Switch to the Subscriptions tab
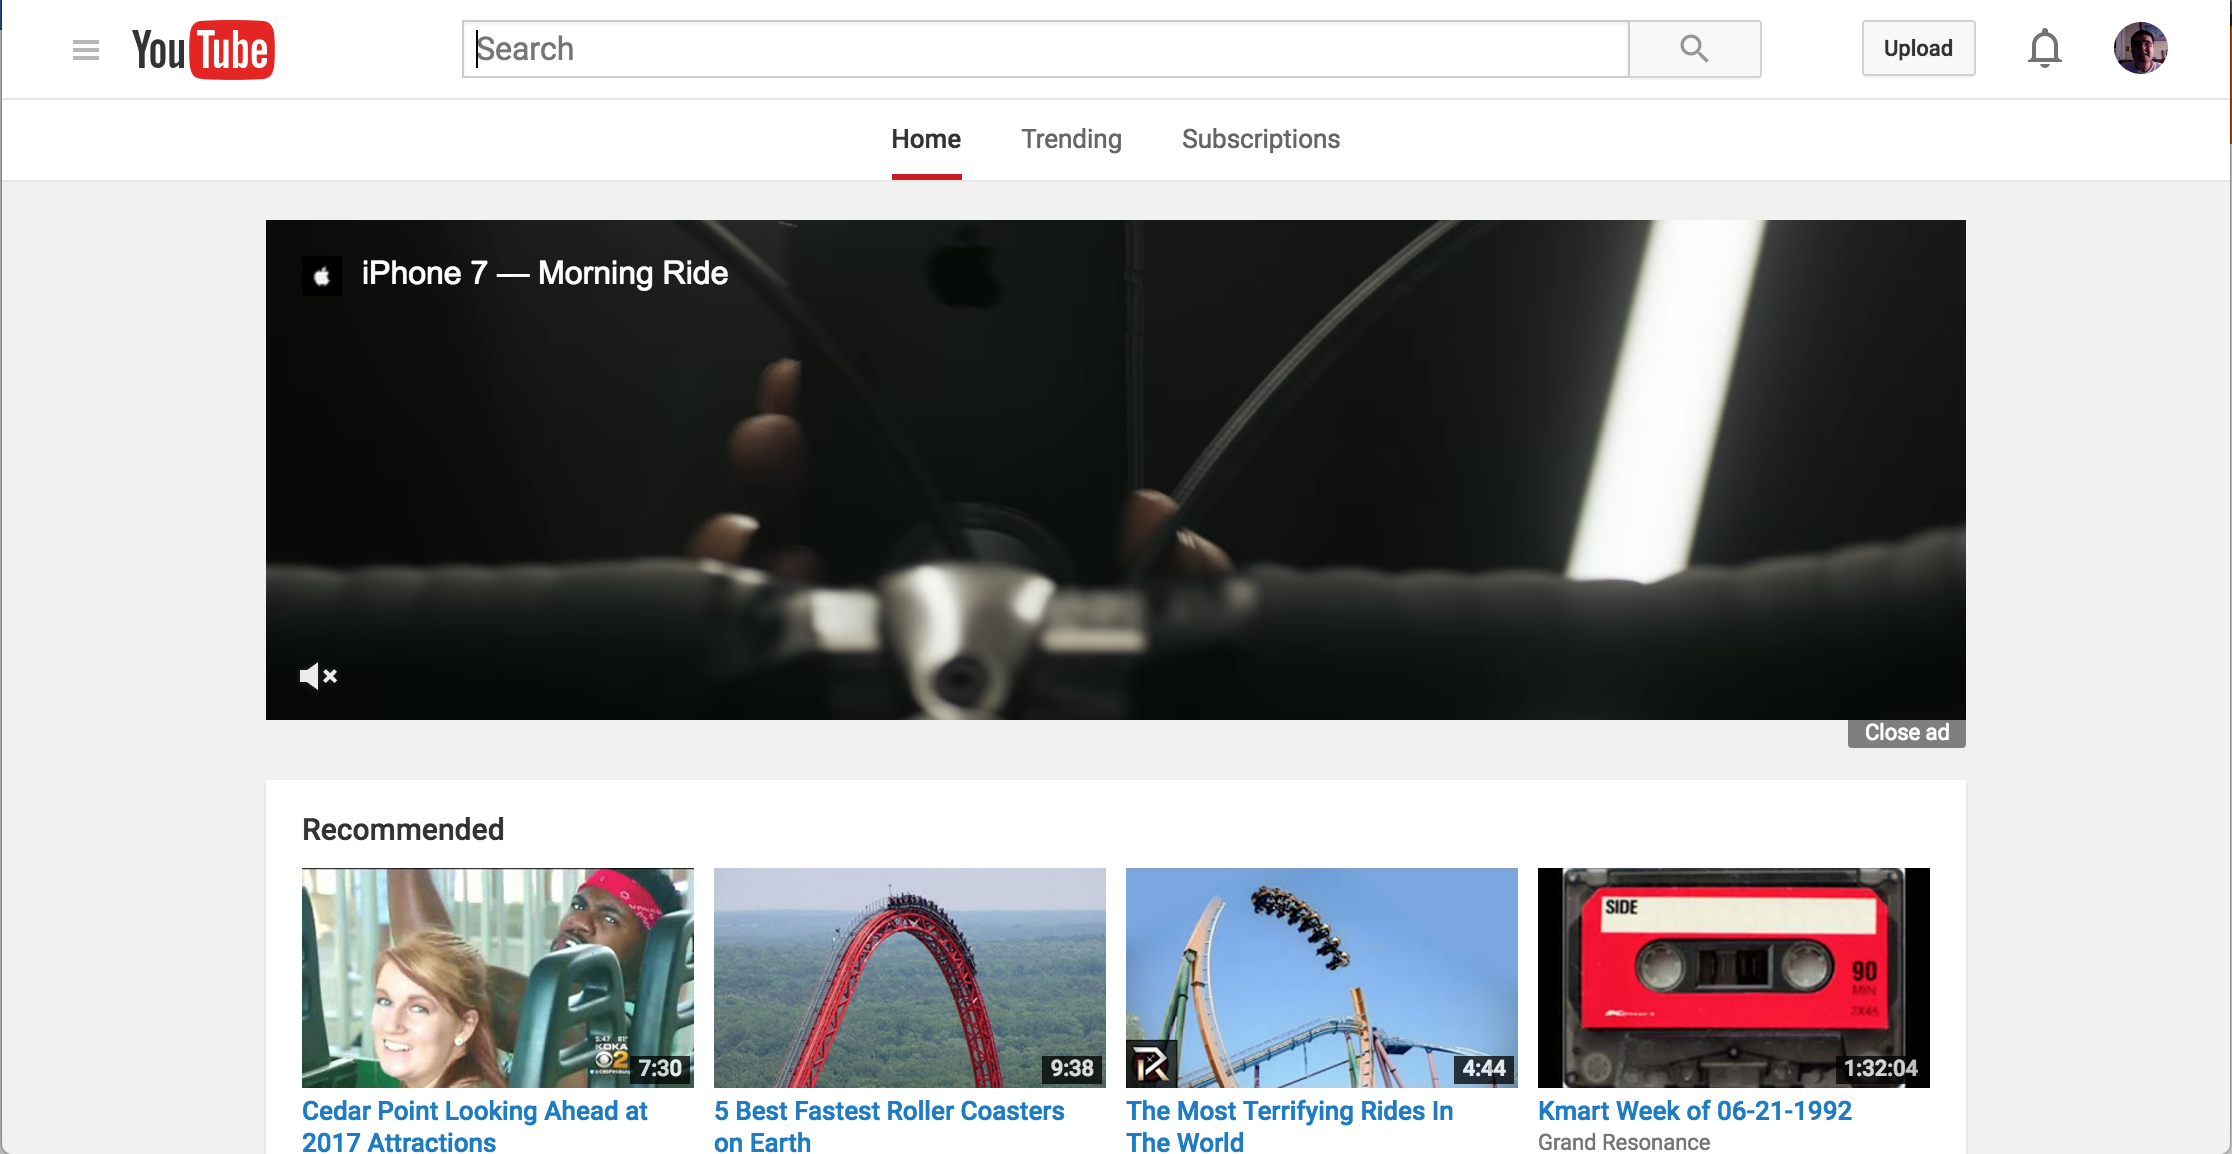This screenshot has width=2232, height=1154. pos(1260,139)
